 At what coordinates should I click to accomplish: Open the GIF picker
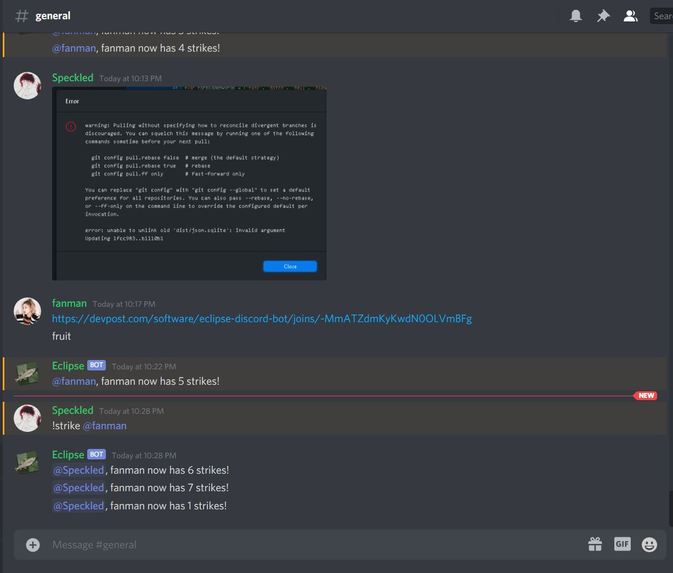tap(622, 544)
